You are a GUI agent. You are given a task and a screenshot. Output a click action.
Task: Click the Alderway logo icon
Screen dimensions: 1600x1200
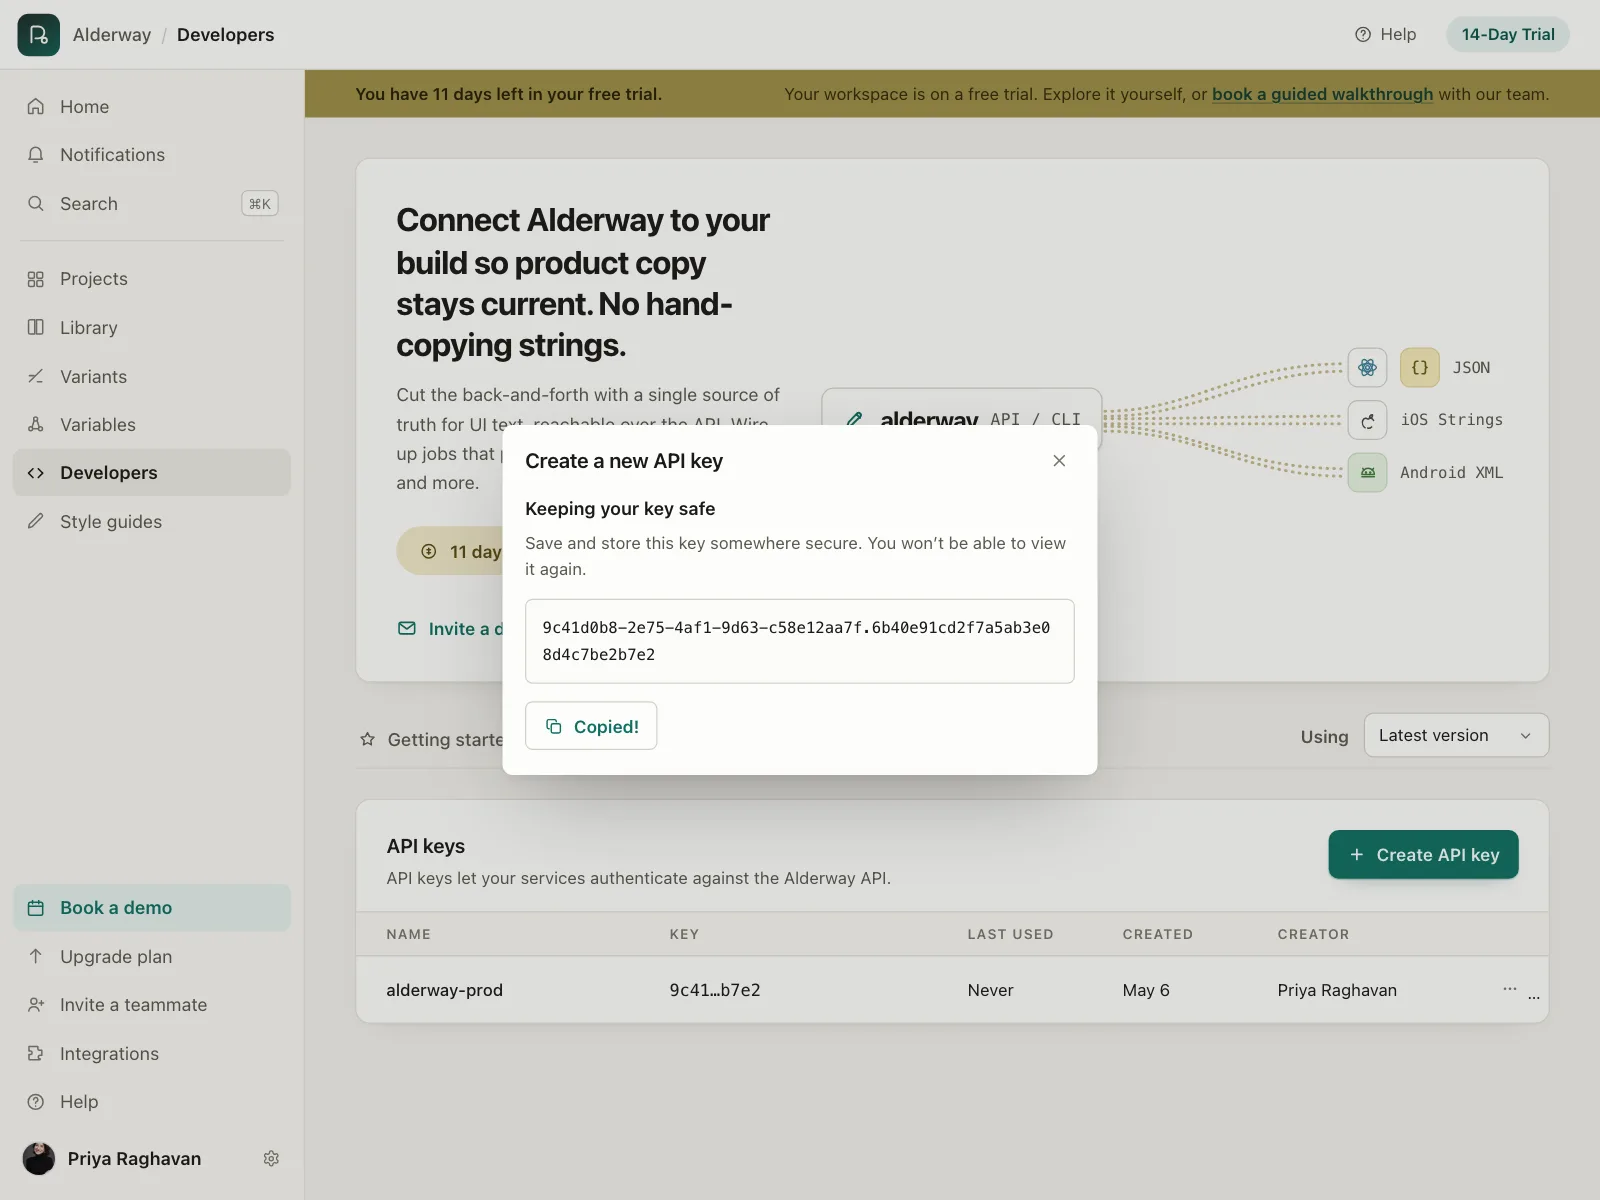click(38, 35)
